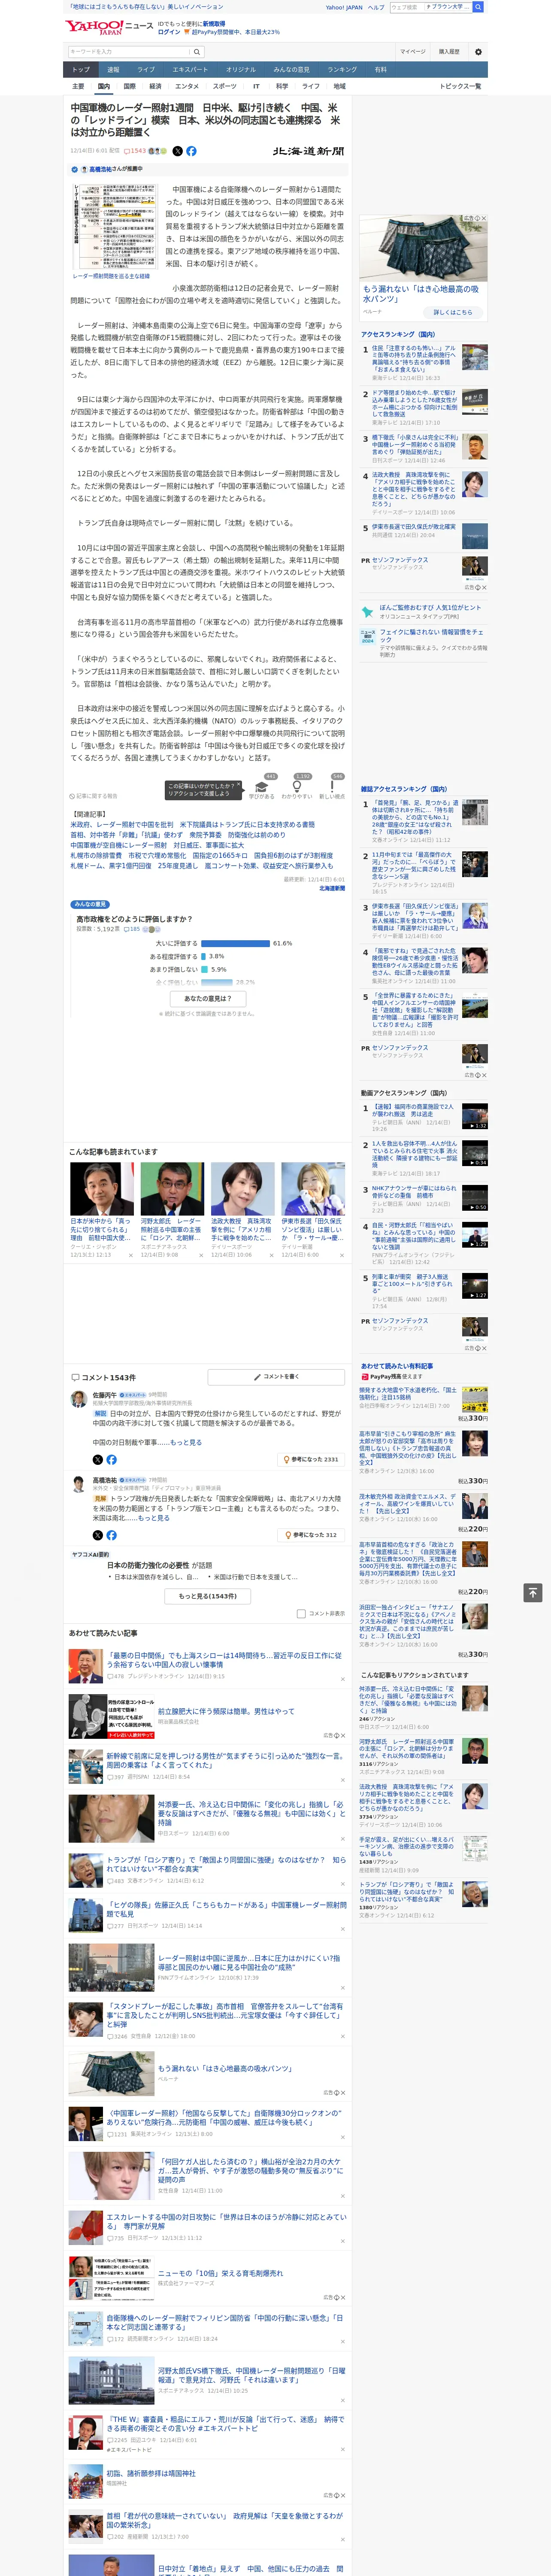Open the エキスパート navigation tab

pos(190,69)
